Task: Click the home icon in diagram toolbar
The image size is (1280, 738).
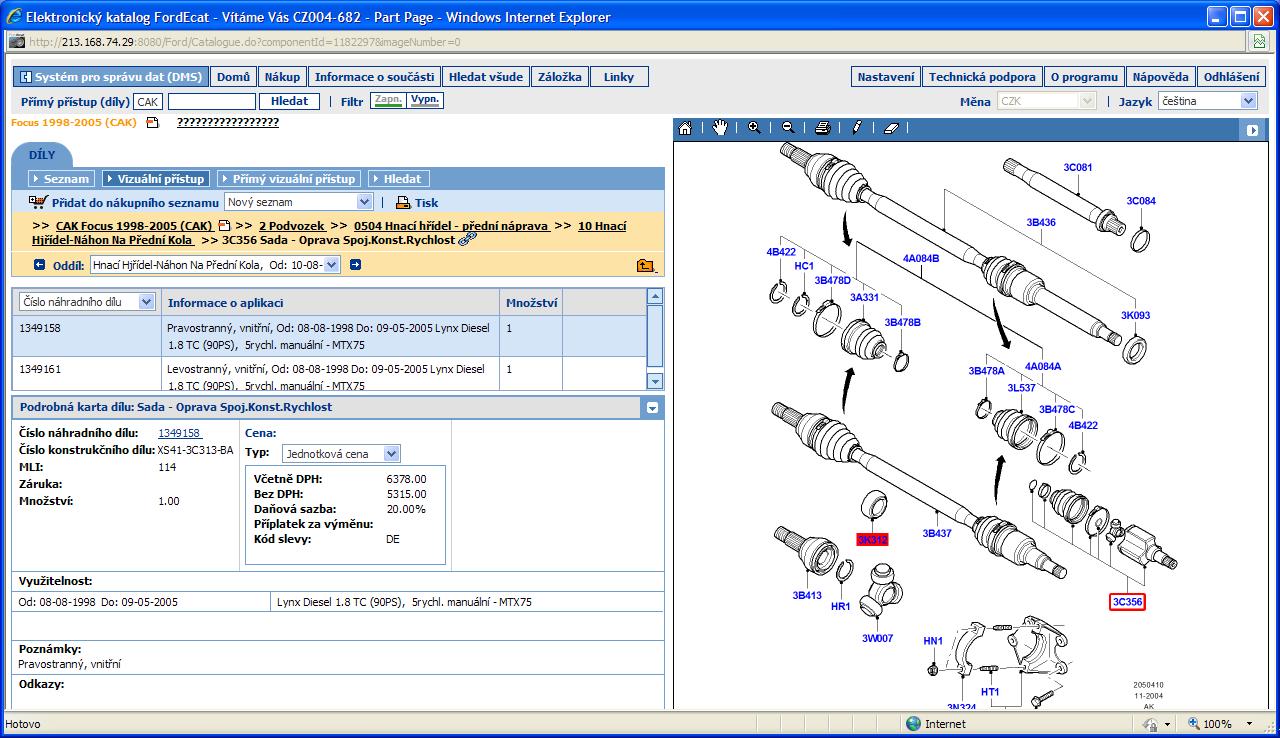Action: click(685, 128)
